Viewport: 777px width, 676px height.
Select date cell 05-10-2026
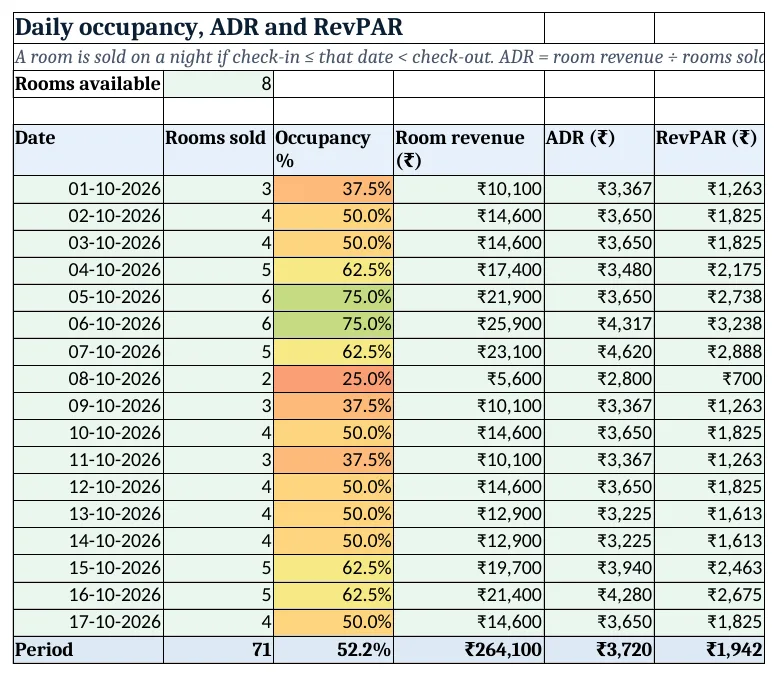pyautogui.click(x=88, y=297)
